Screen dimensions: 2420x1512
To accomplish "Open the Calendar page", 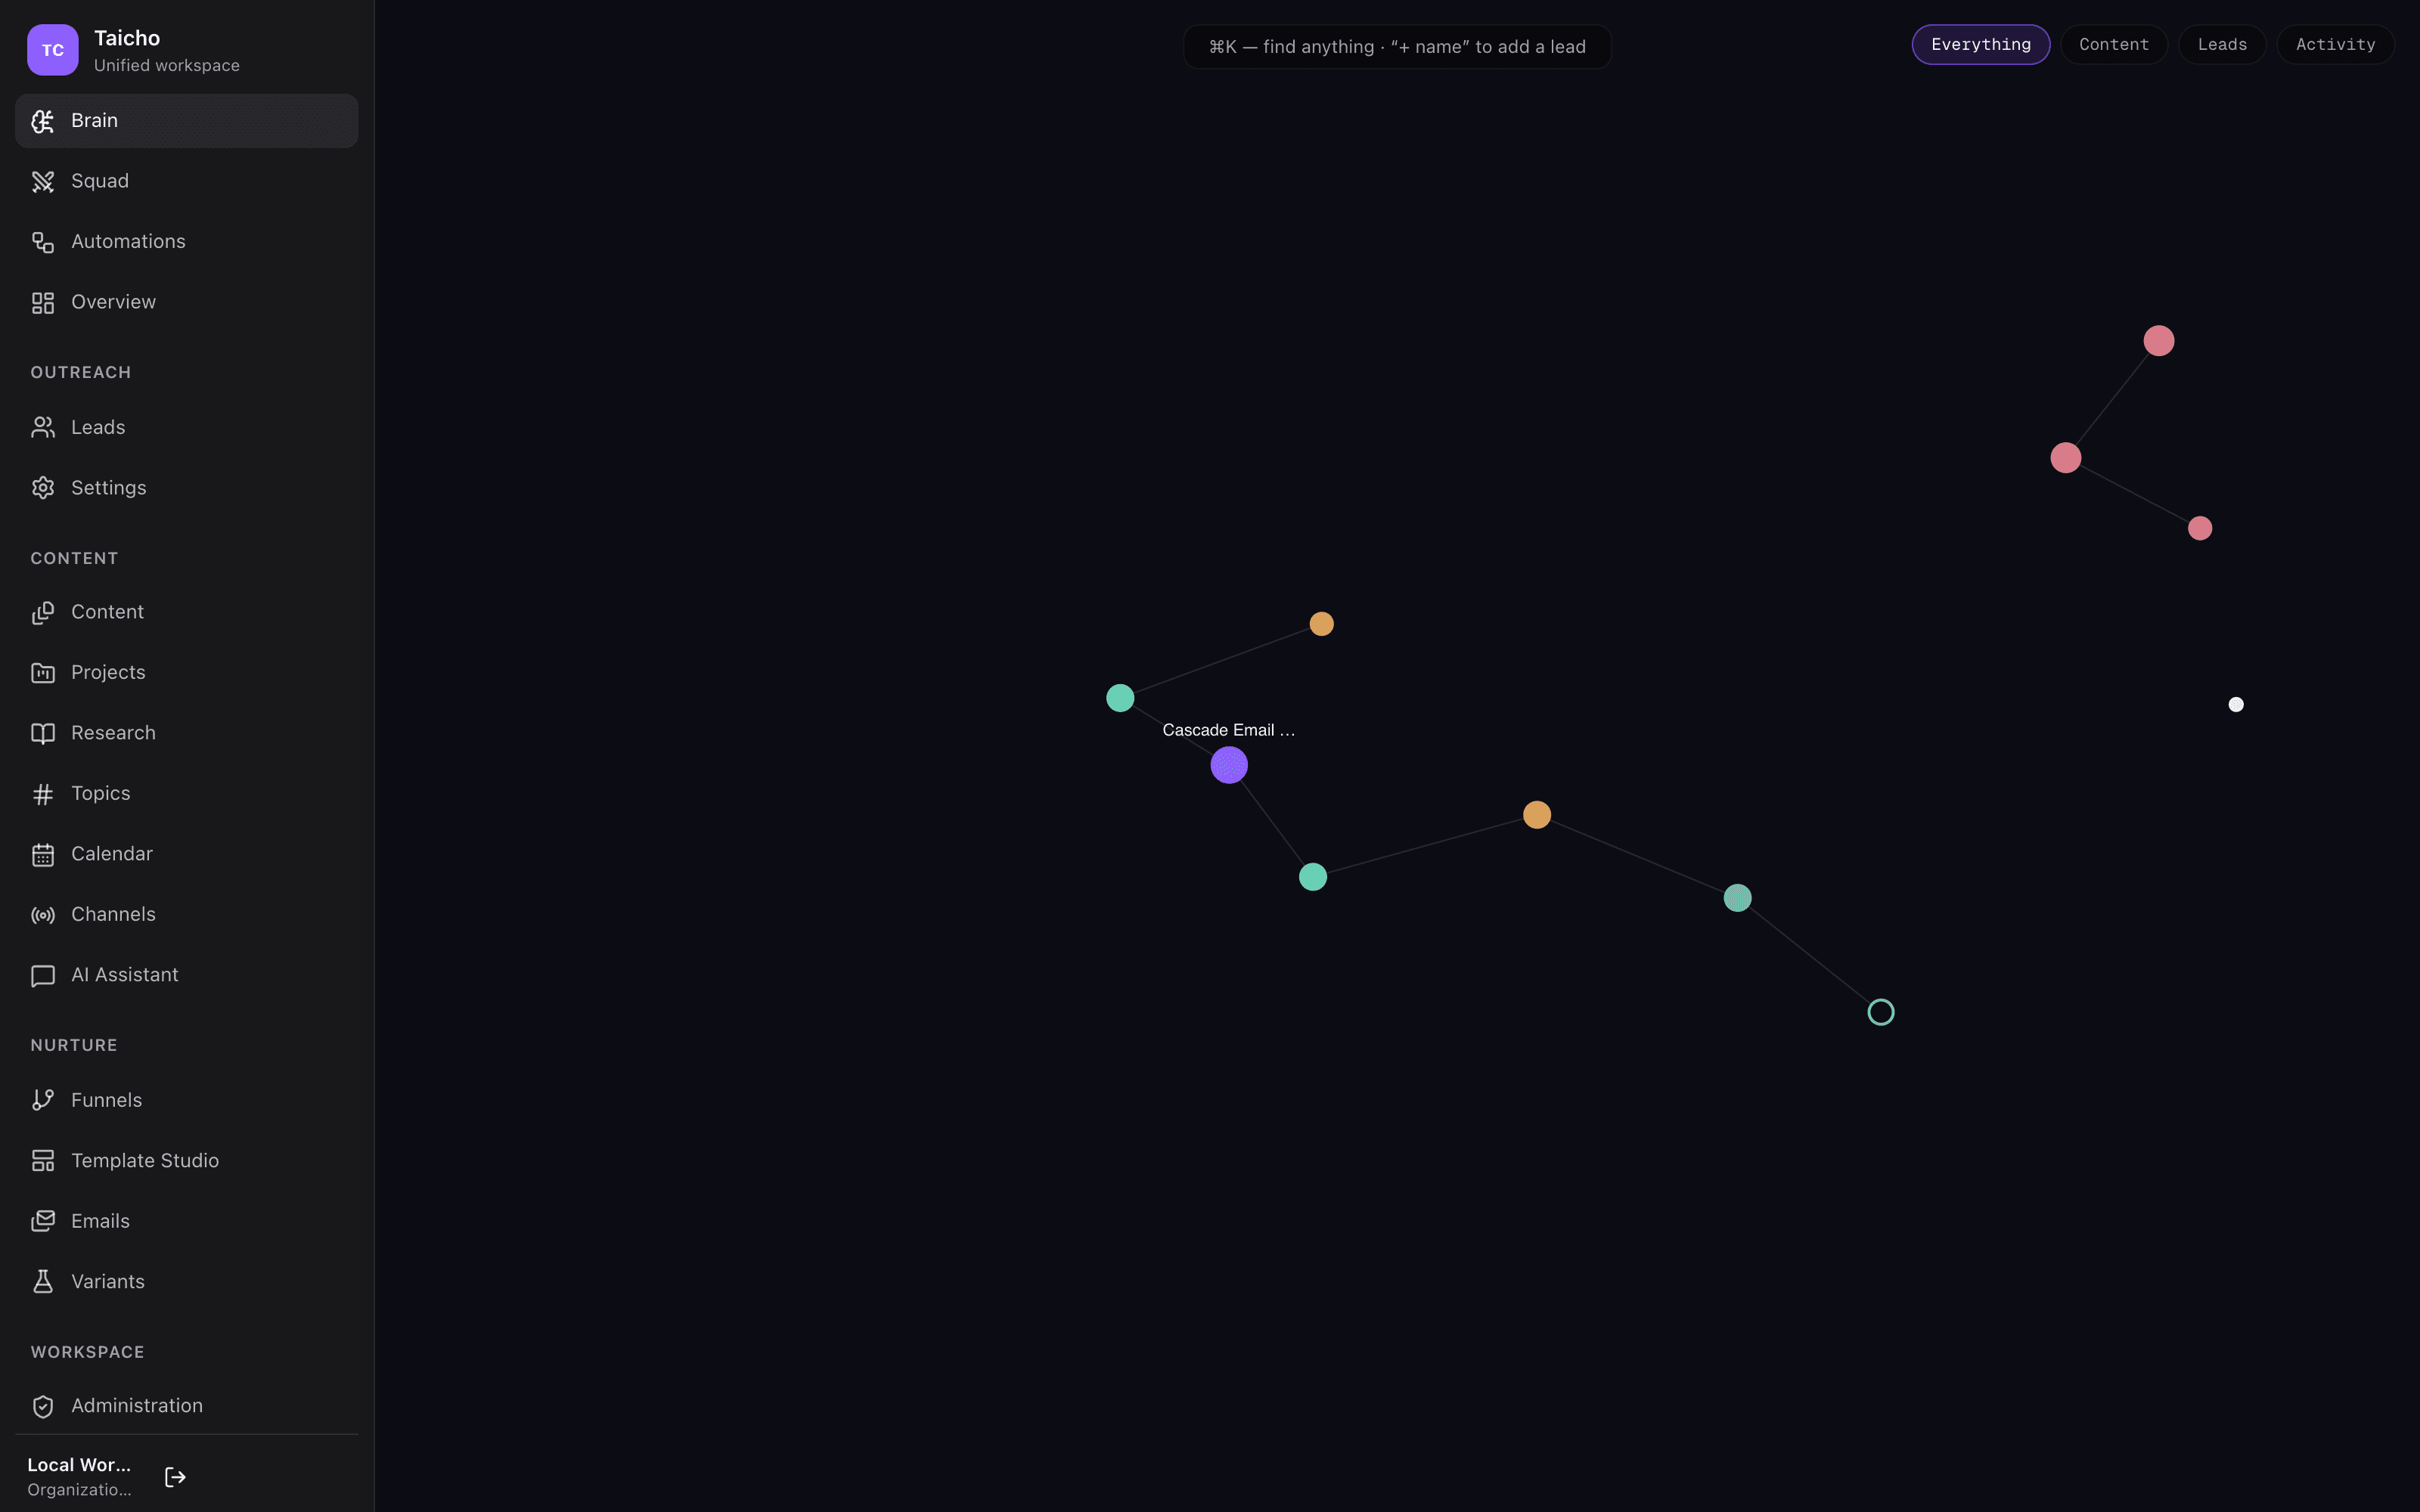I will (x=187, y=854).
